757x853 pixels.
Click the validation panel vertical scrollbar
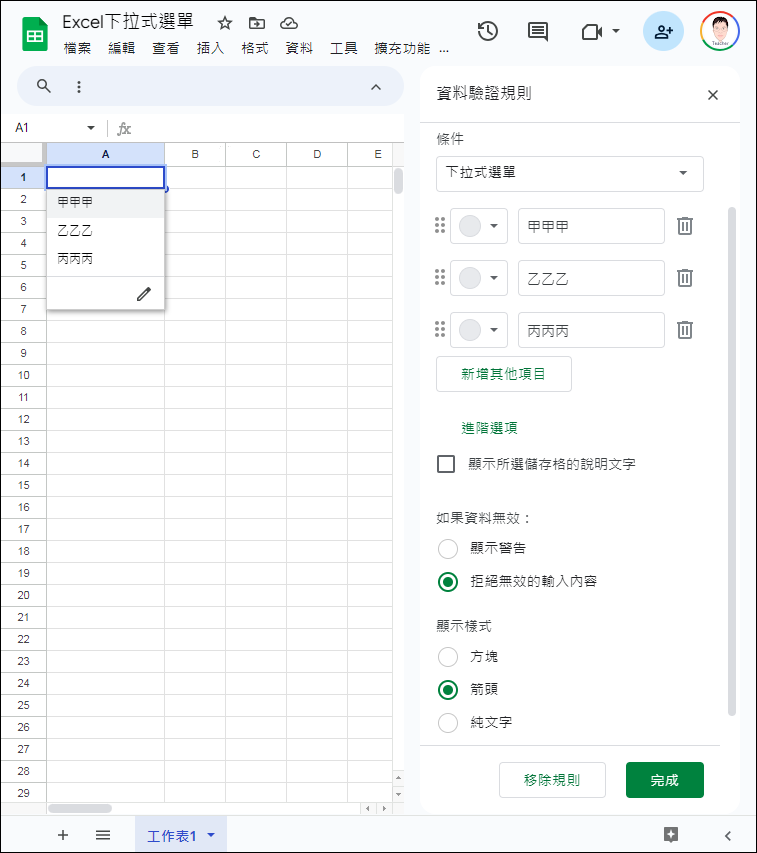point(732,461)
